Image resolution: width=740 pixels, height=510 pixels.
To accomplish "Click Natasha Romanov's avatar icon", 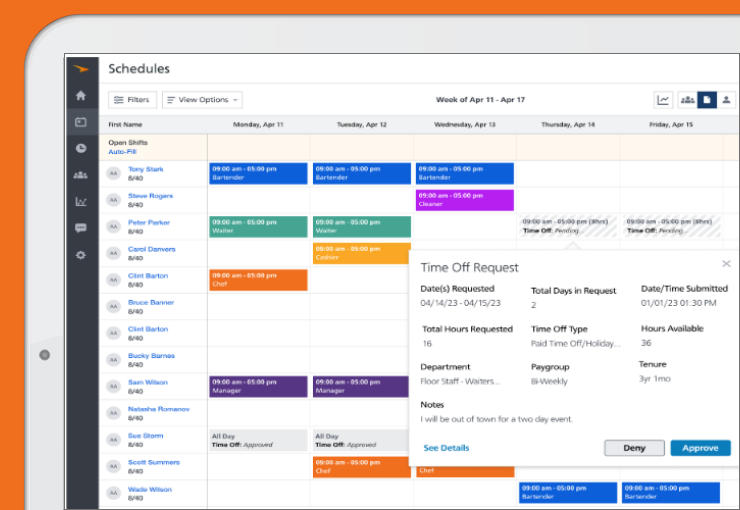I will [x=113, y=413].
